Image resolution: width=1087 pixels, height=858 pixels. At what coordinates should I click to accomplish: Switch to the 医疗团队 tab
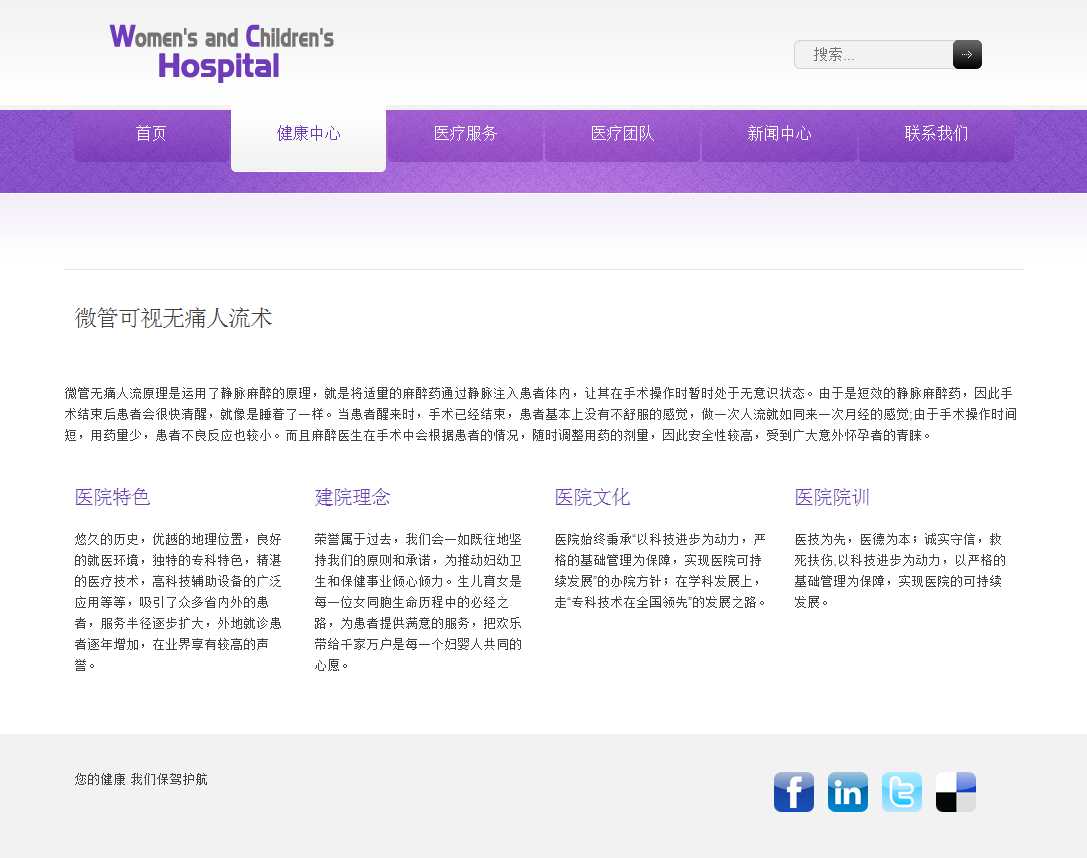pos(622,134)
